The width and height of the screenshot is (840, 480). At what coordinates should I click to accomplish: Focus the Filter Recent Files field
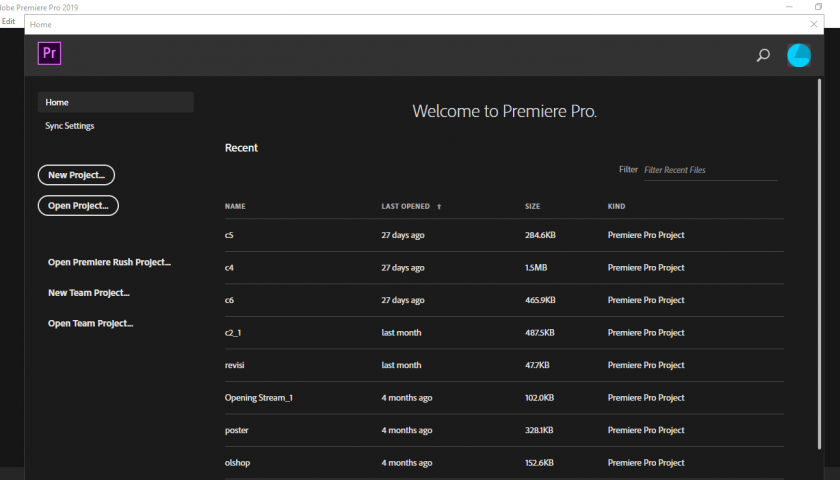pyautogui.click(x=710, y=170)
